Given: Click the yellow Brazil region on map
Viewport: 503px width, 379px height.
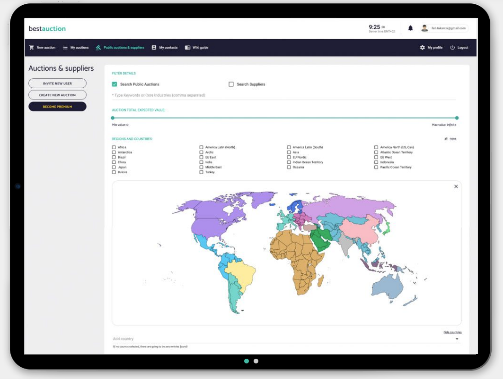Looking at the screenshot, I should coord(243,273).
